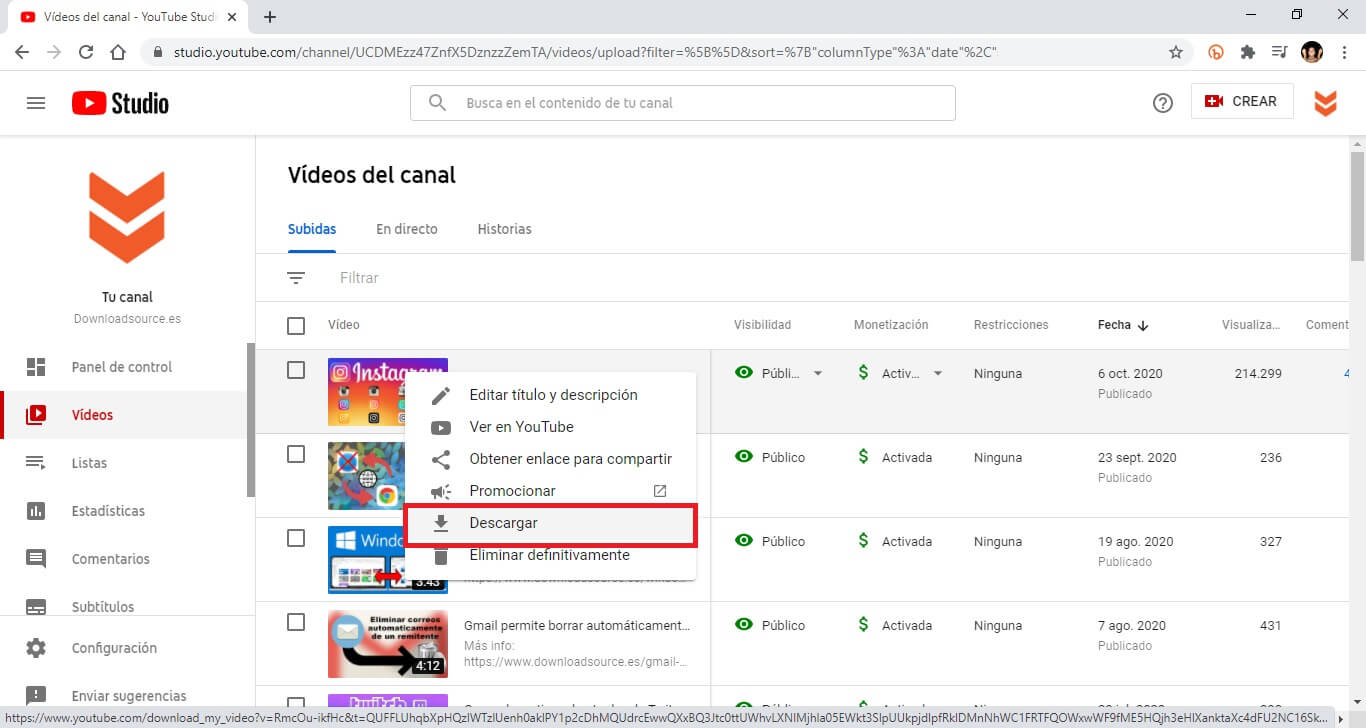
Task: Click the large channel logo in sidebar
Action: (127, 217)
